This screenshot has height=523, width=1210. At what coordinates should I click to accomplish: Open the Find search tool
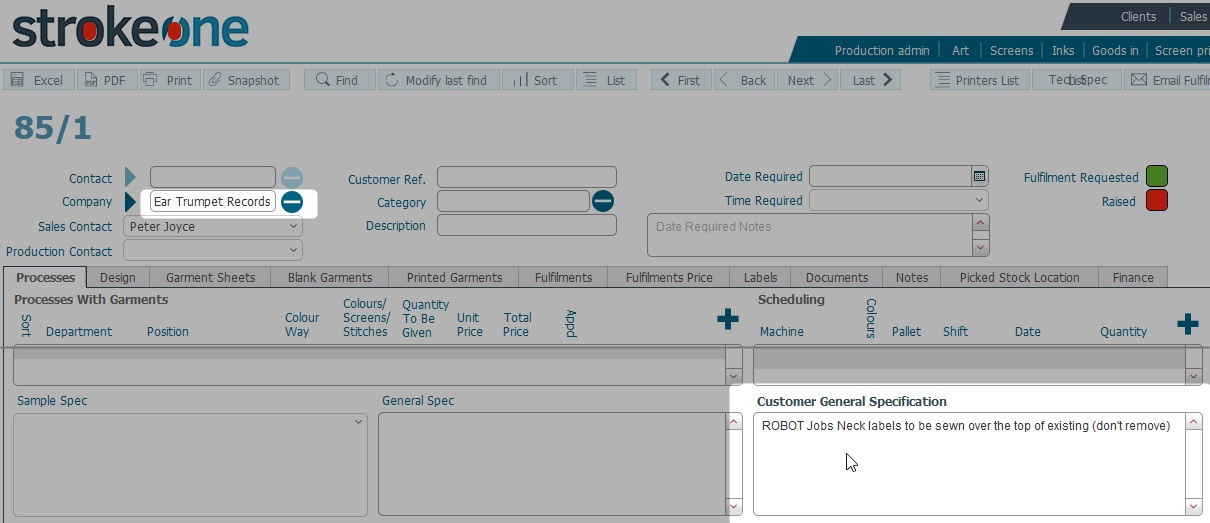(x=338, y=80)
